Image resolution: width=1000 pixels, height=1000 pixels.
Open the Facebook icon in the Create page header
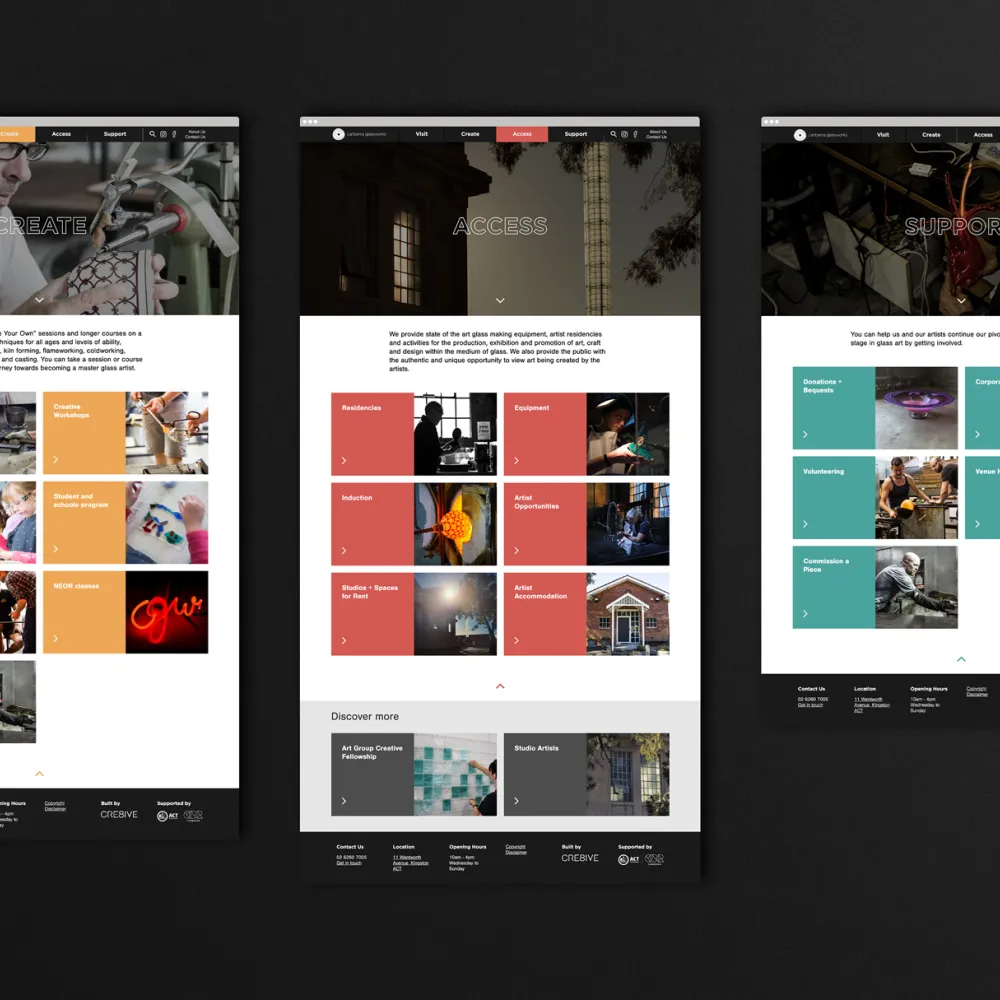[174, 134]
